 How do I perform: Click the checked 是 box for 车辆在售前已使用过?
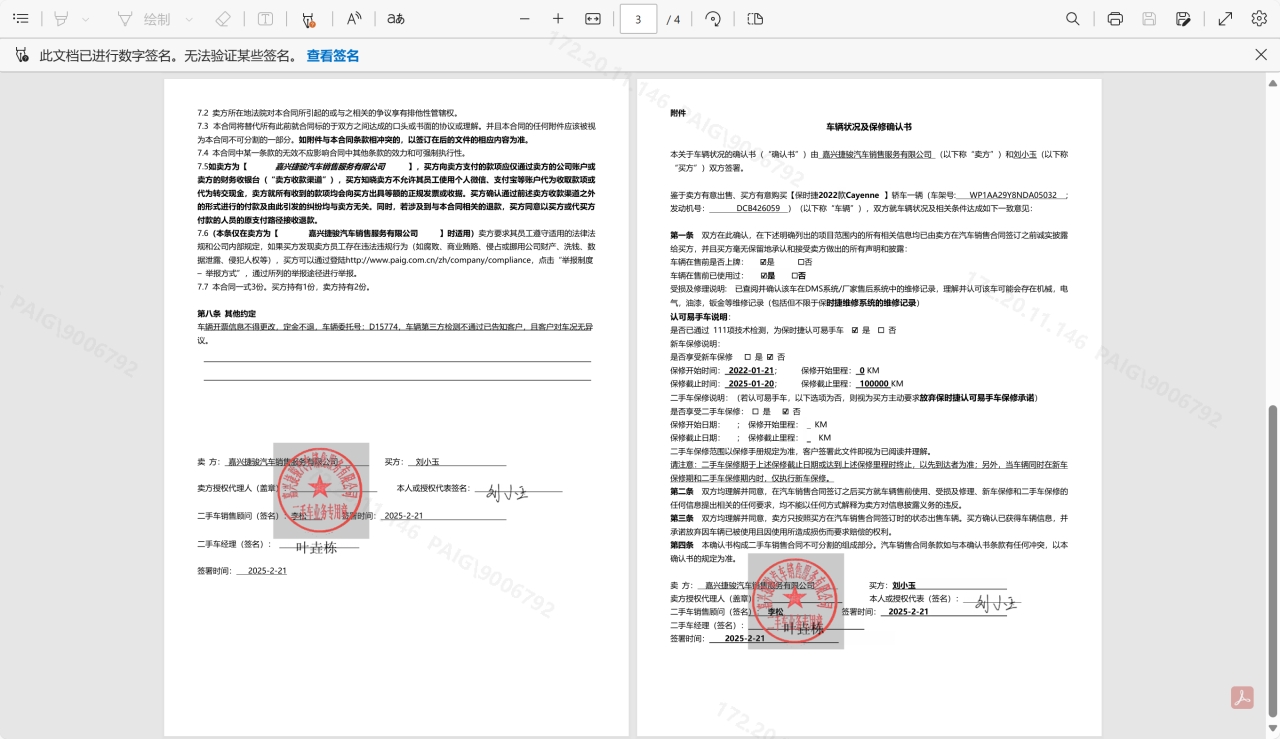click(764, 275)
